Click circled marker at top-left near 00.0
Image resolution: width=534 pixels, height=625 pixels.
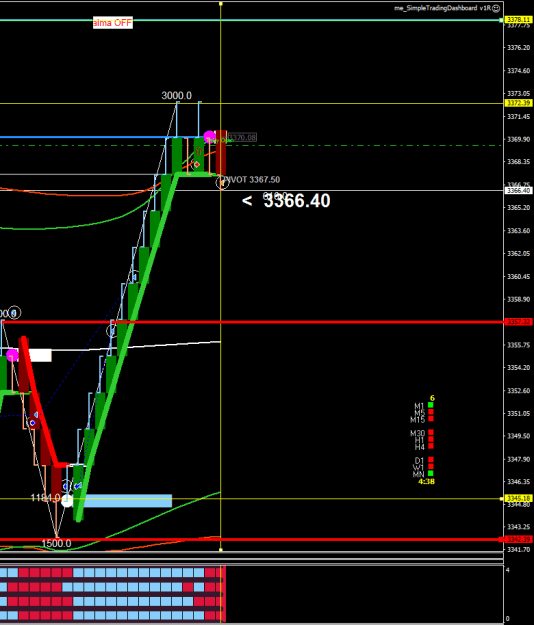[15, 313]
